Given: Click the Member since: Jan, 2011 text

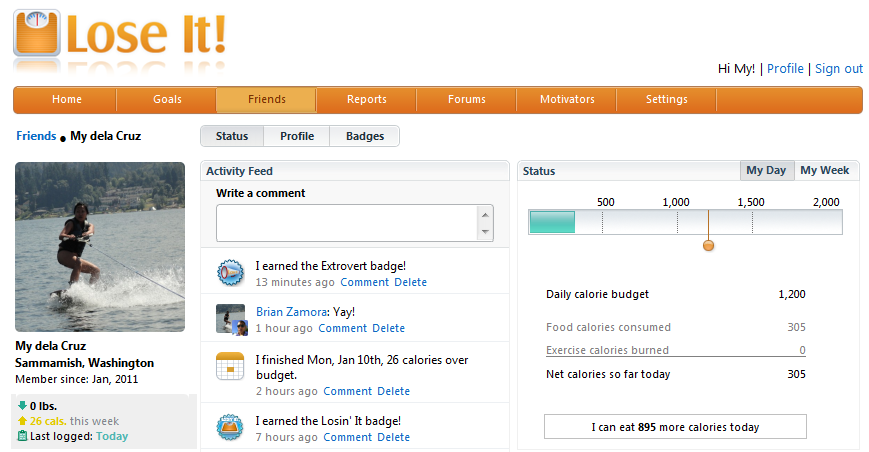Looking at the screenshot, I should coord(76,379).
